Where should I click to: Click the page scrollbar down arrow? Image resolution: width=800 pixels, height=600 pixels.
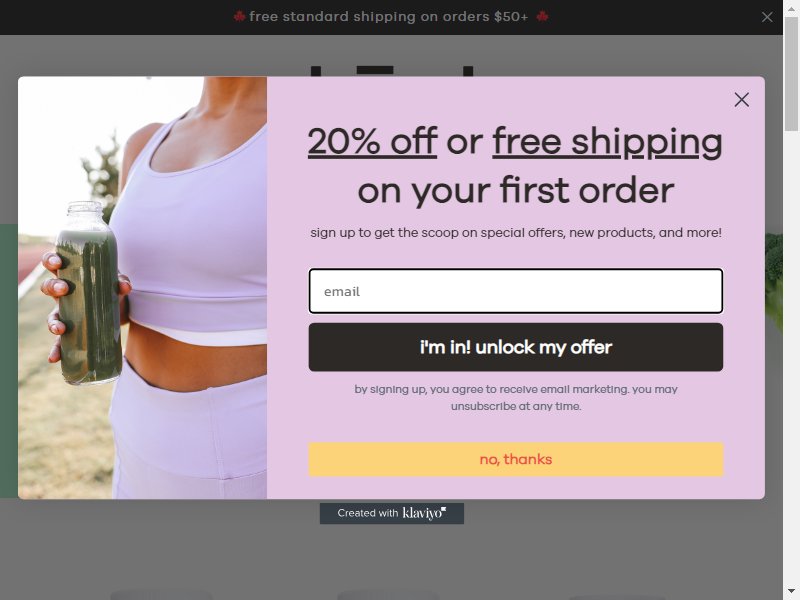[x=791, y=592]
